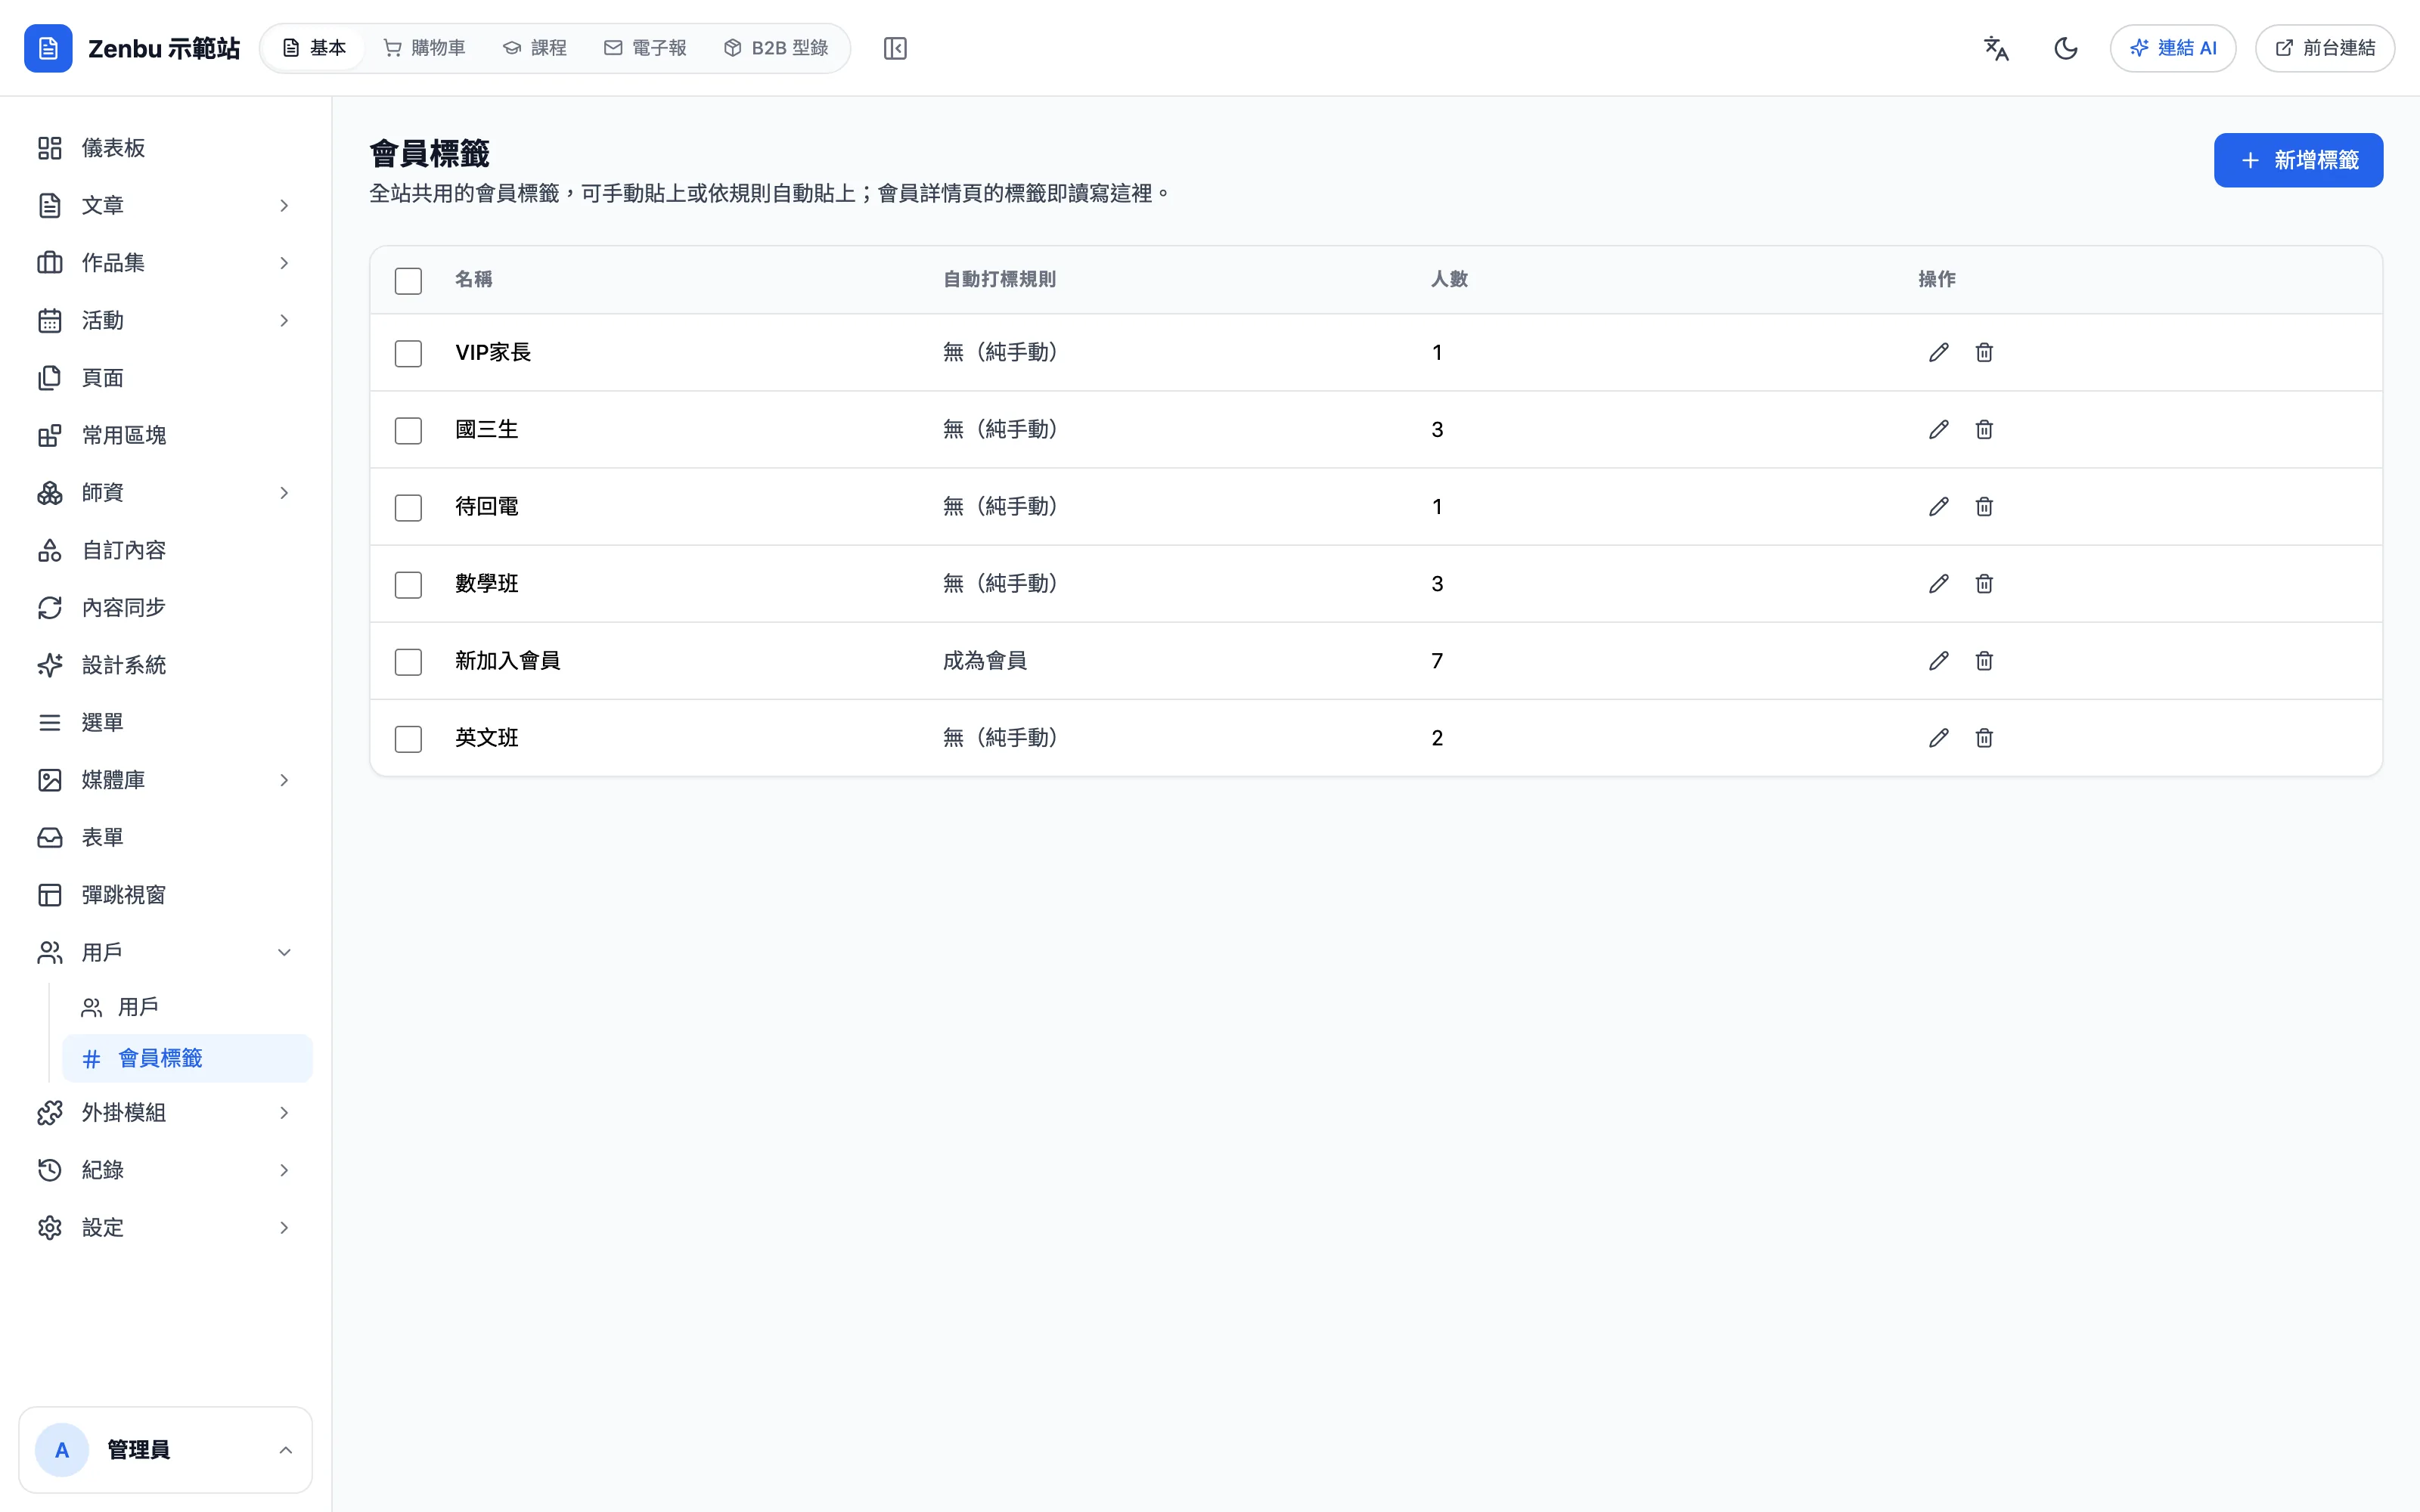Delete the 英文班 tag
This screenshot has height=1512, width=2420.
click(1984, 737)
